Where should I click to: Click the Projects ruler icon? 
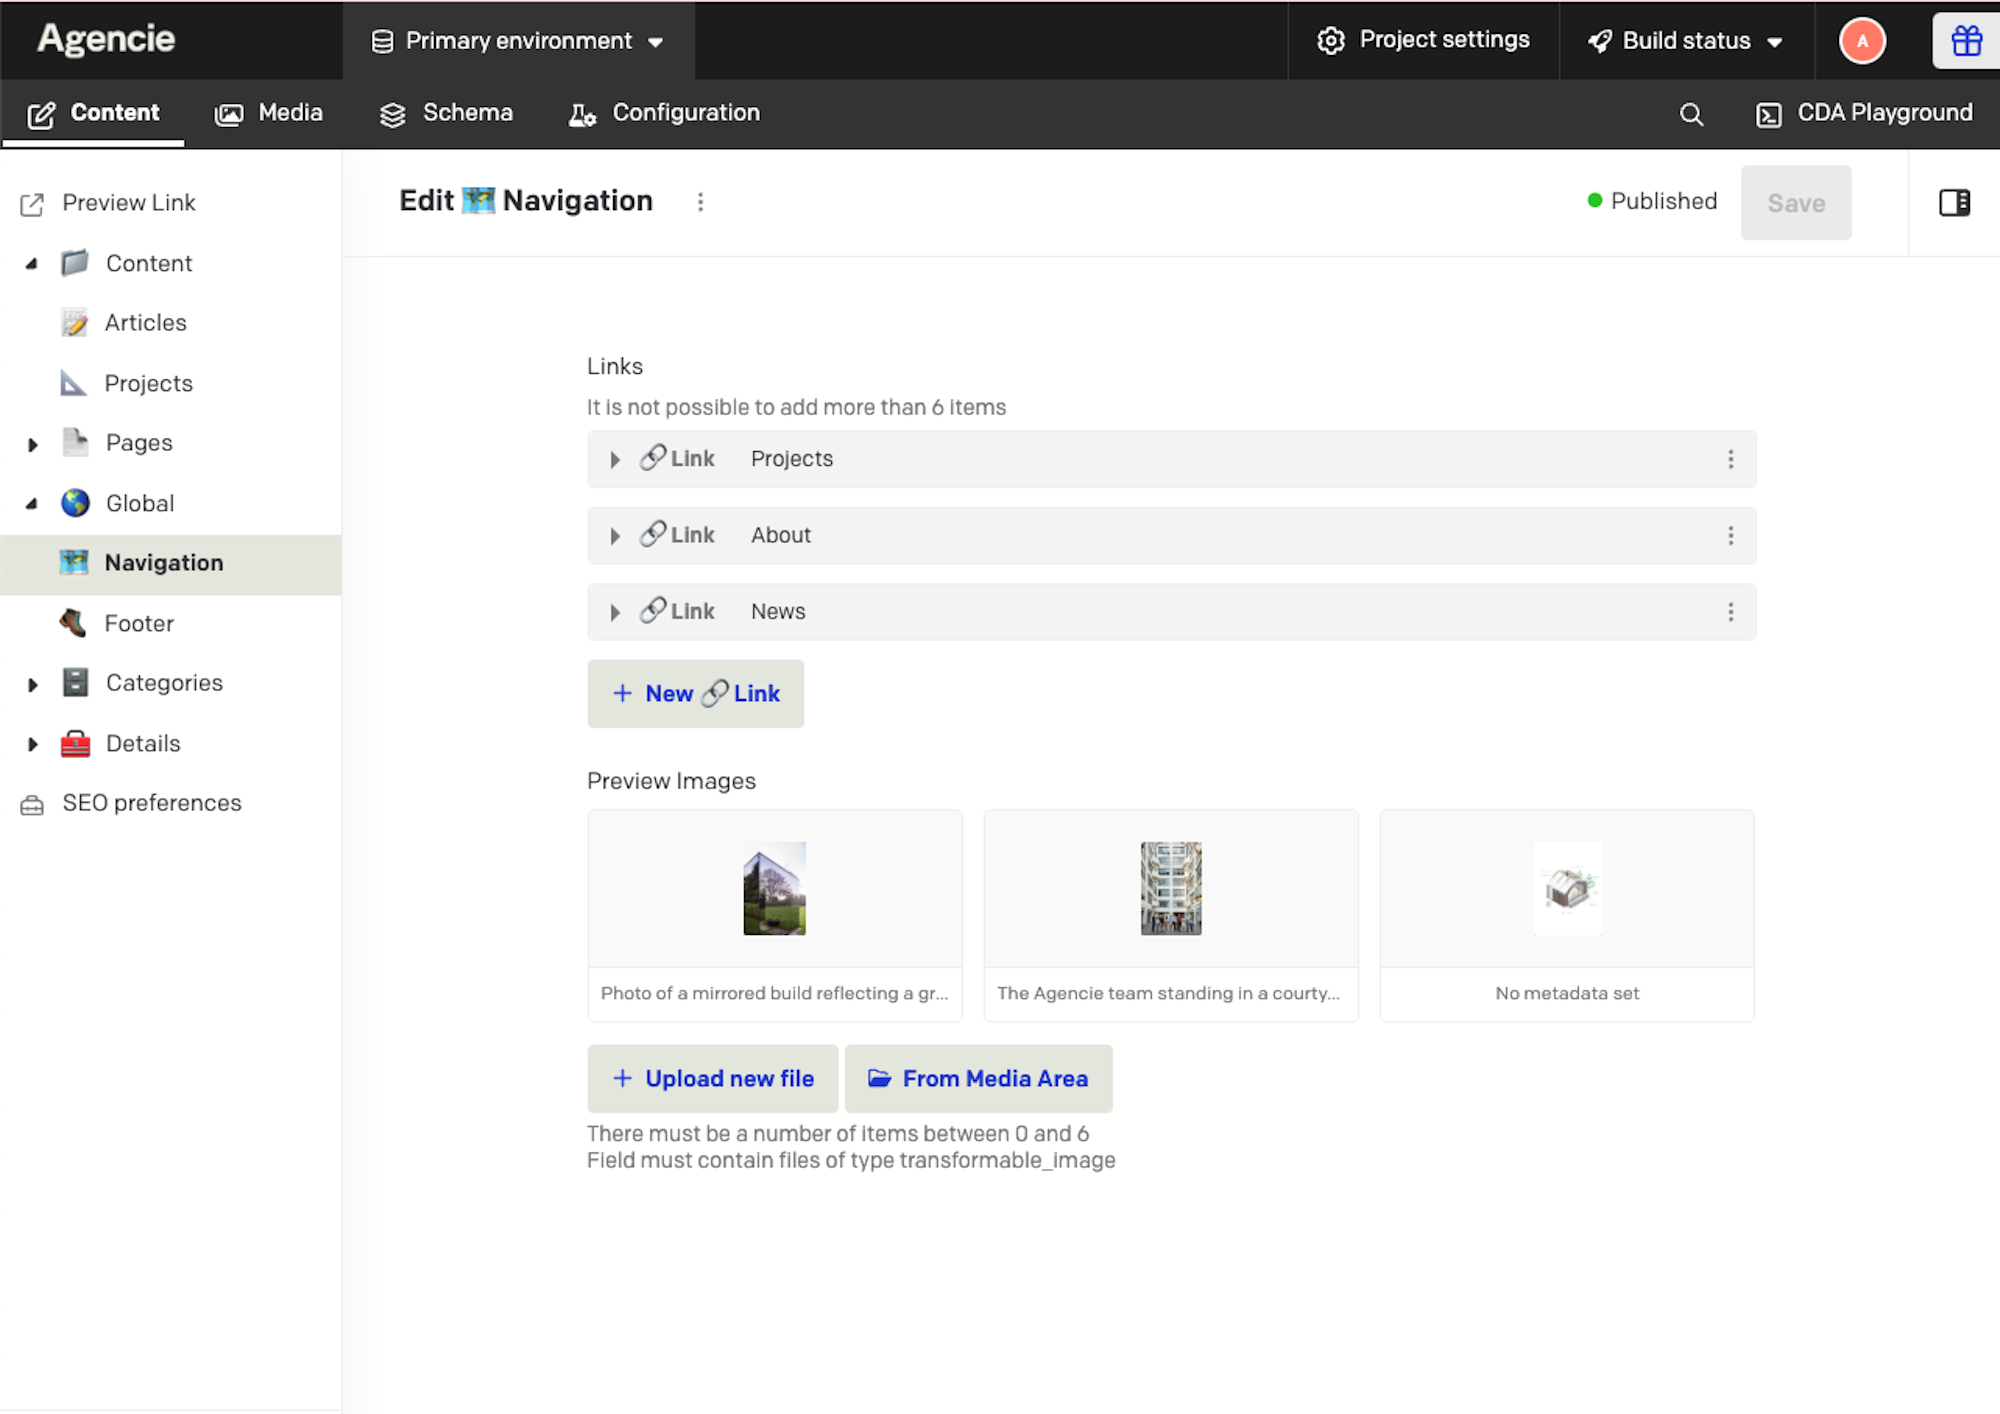tap(73, 383)
